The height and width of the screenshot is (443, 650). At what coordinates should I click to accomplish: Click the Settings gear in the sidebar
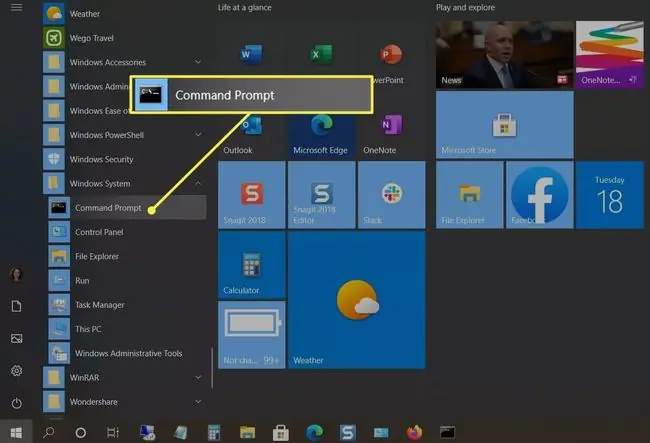click(17, 370)
